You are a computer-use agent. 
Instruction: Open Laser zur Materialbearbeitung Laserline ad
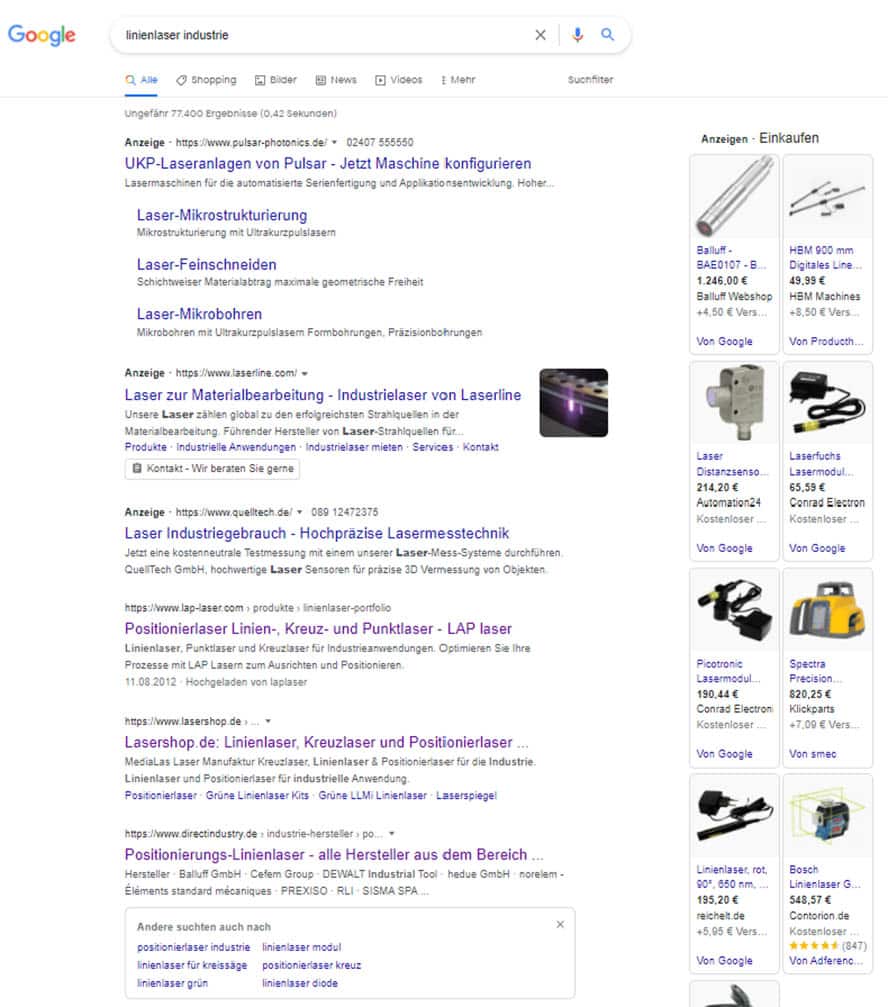coord(323,395)
